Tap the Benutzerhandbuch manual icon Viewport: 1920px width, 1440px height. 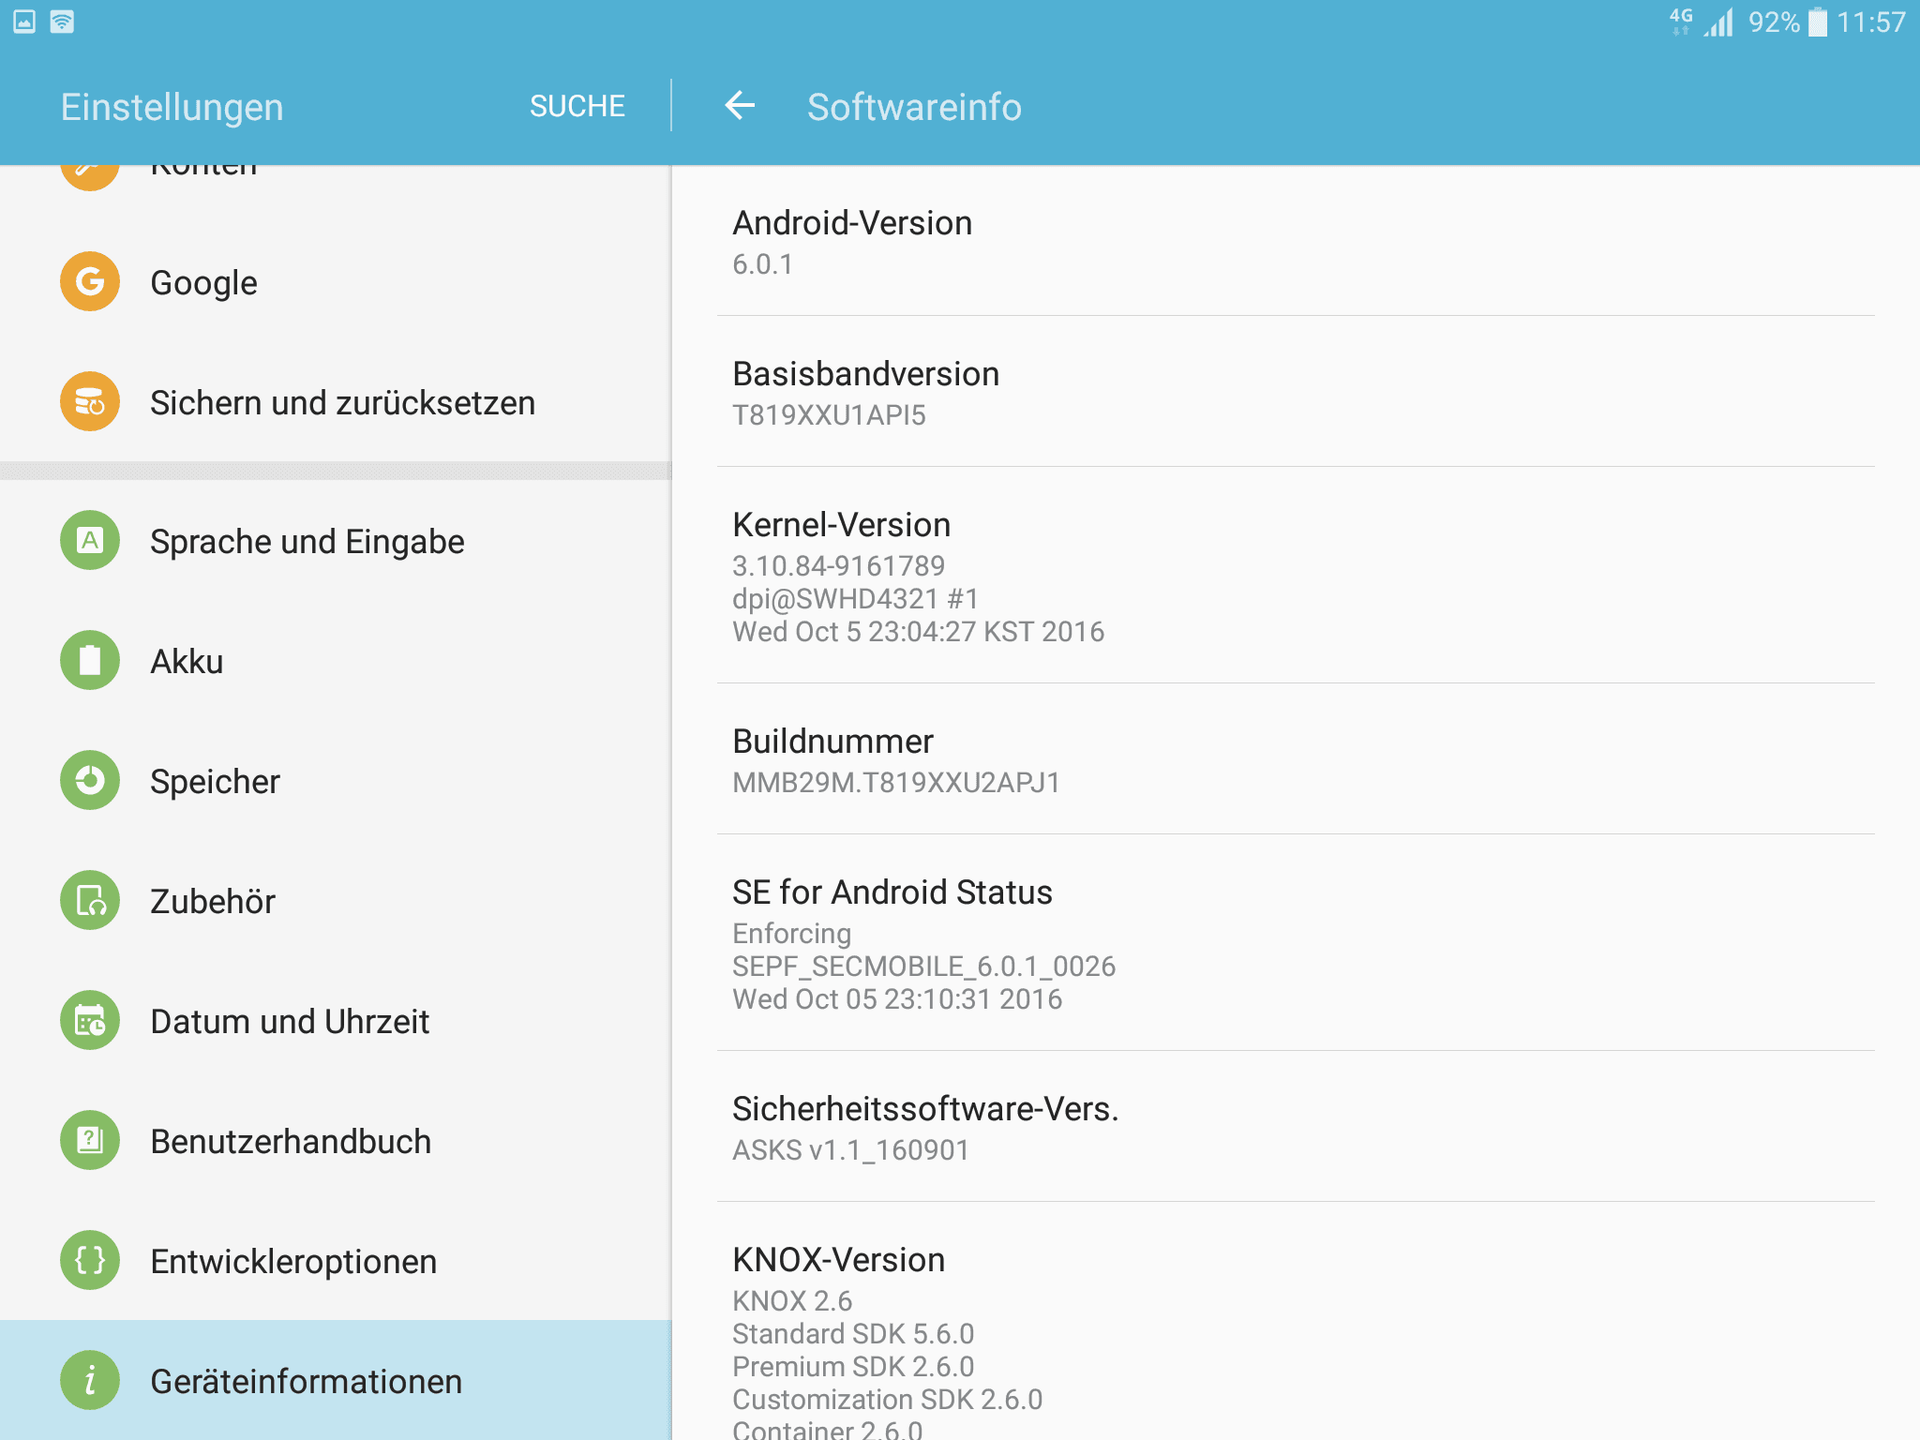[x=90, y=1141]
